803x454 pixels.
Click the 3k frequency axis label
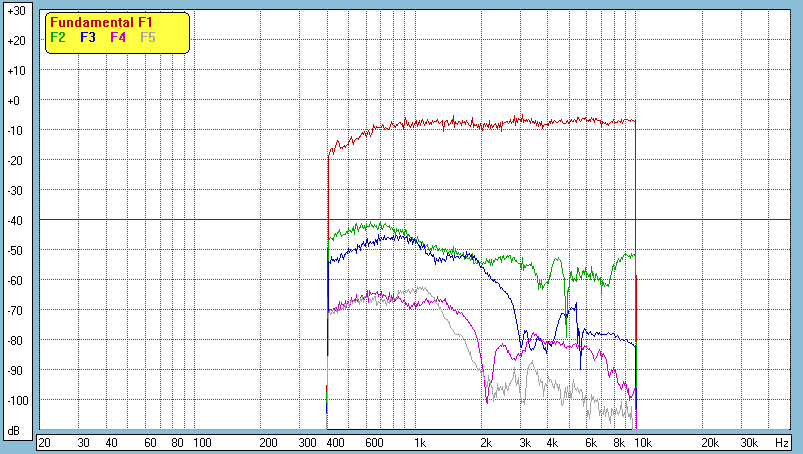click(x=524, y=442)
